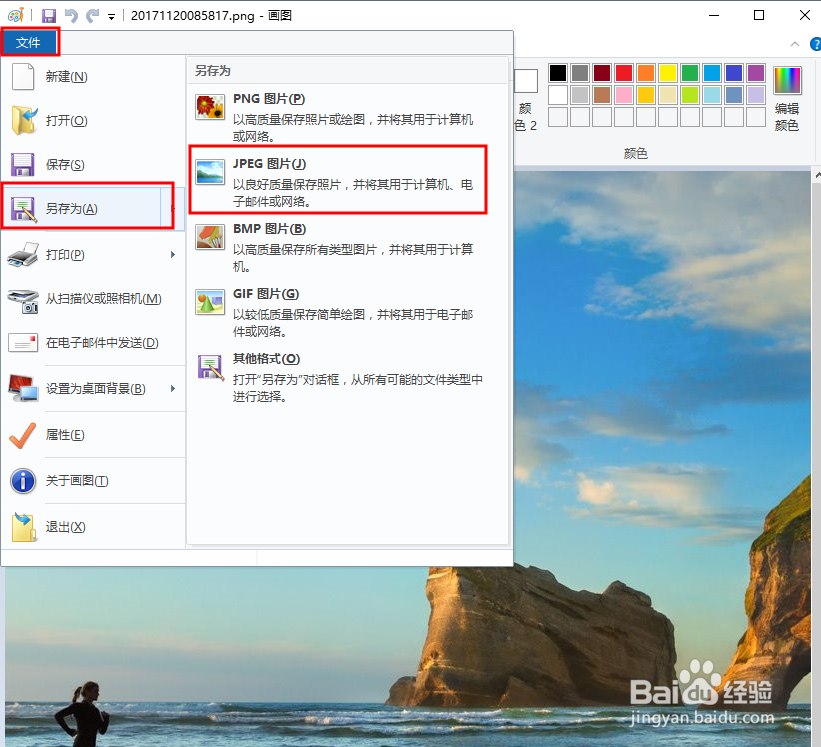Select 从扫描仪或照相机(M) entry
Viewport: 821px width, 747px height.
pyautogui.click(x=93, y=298)
